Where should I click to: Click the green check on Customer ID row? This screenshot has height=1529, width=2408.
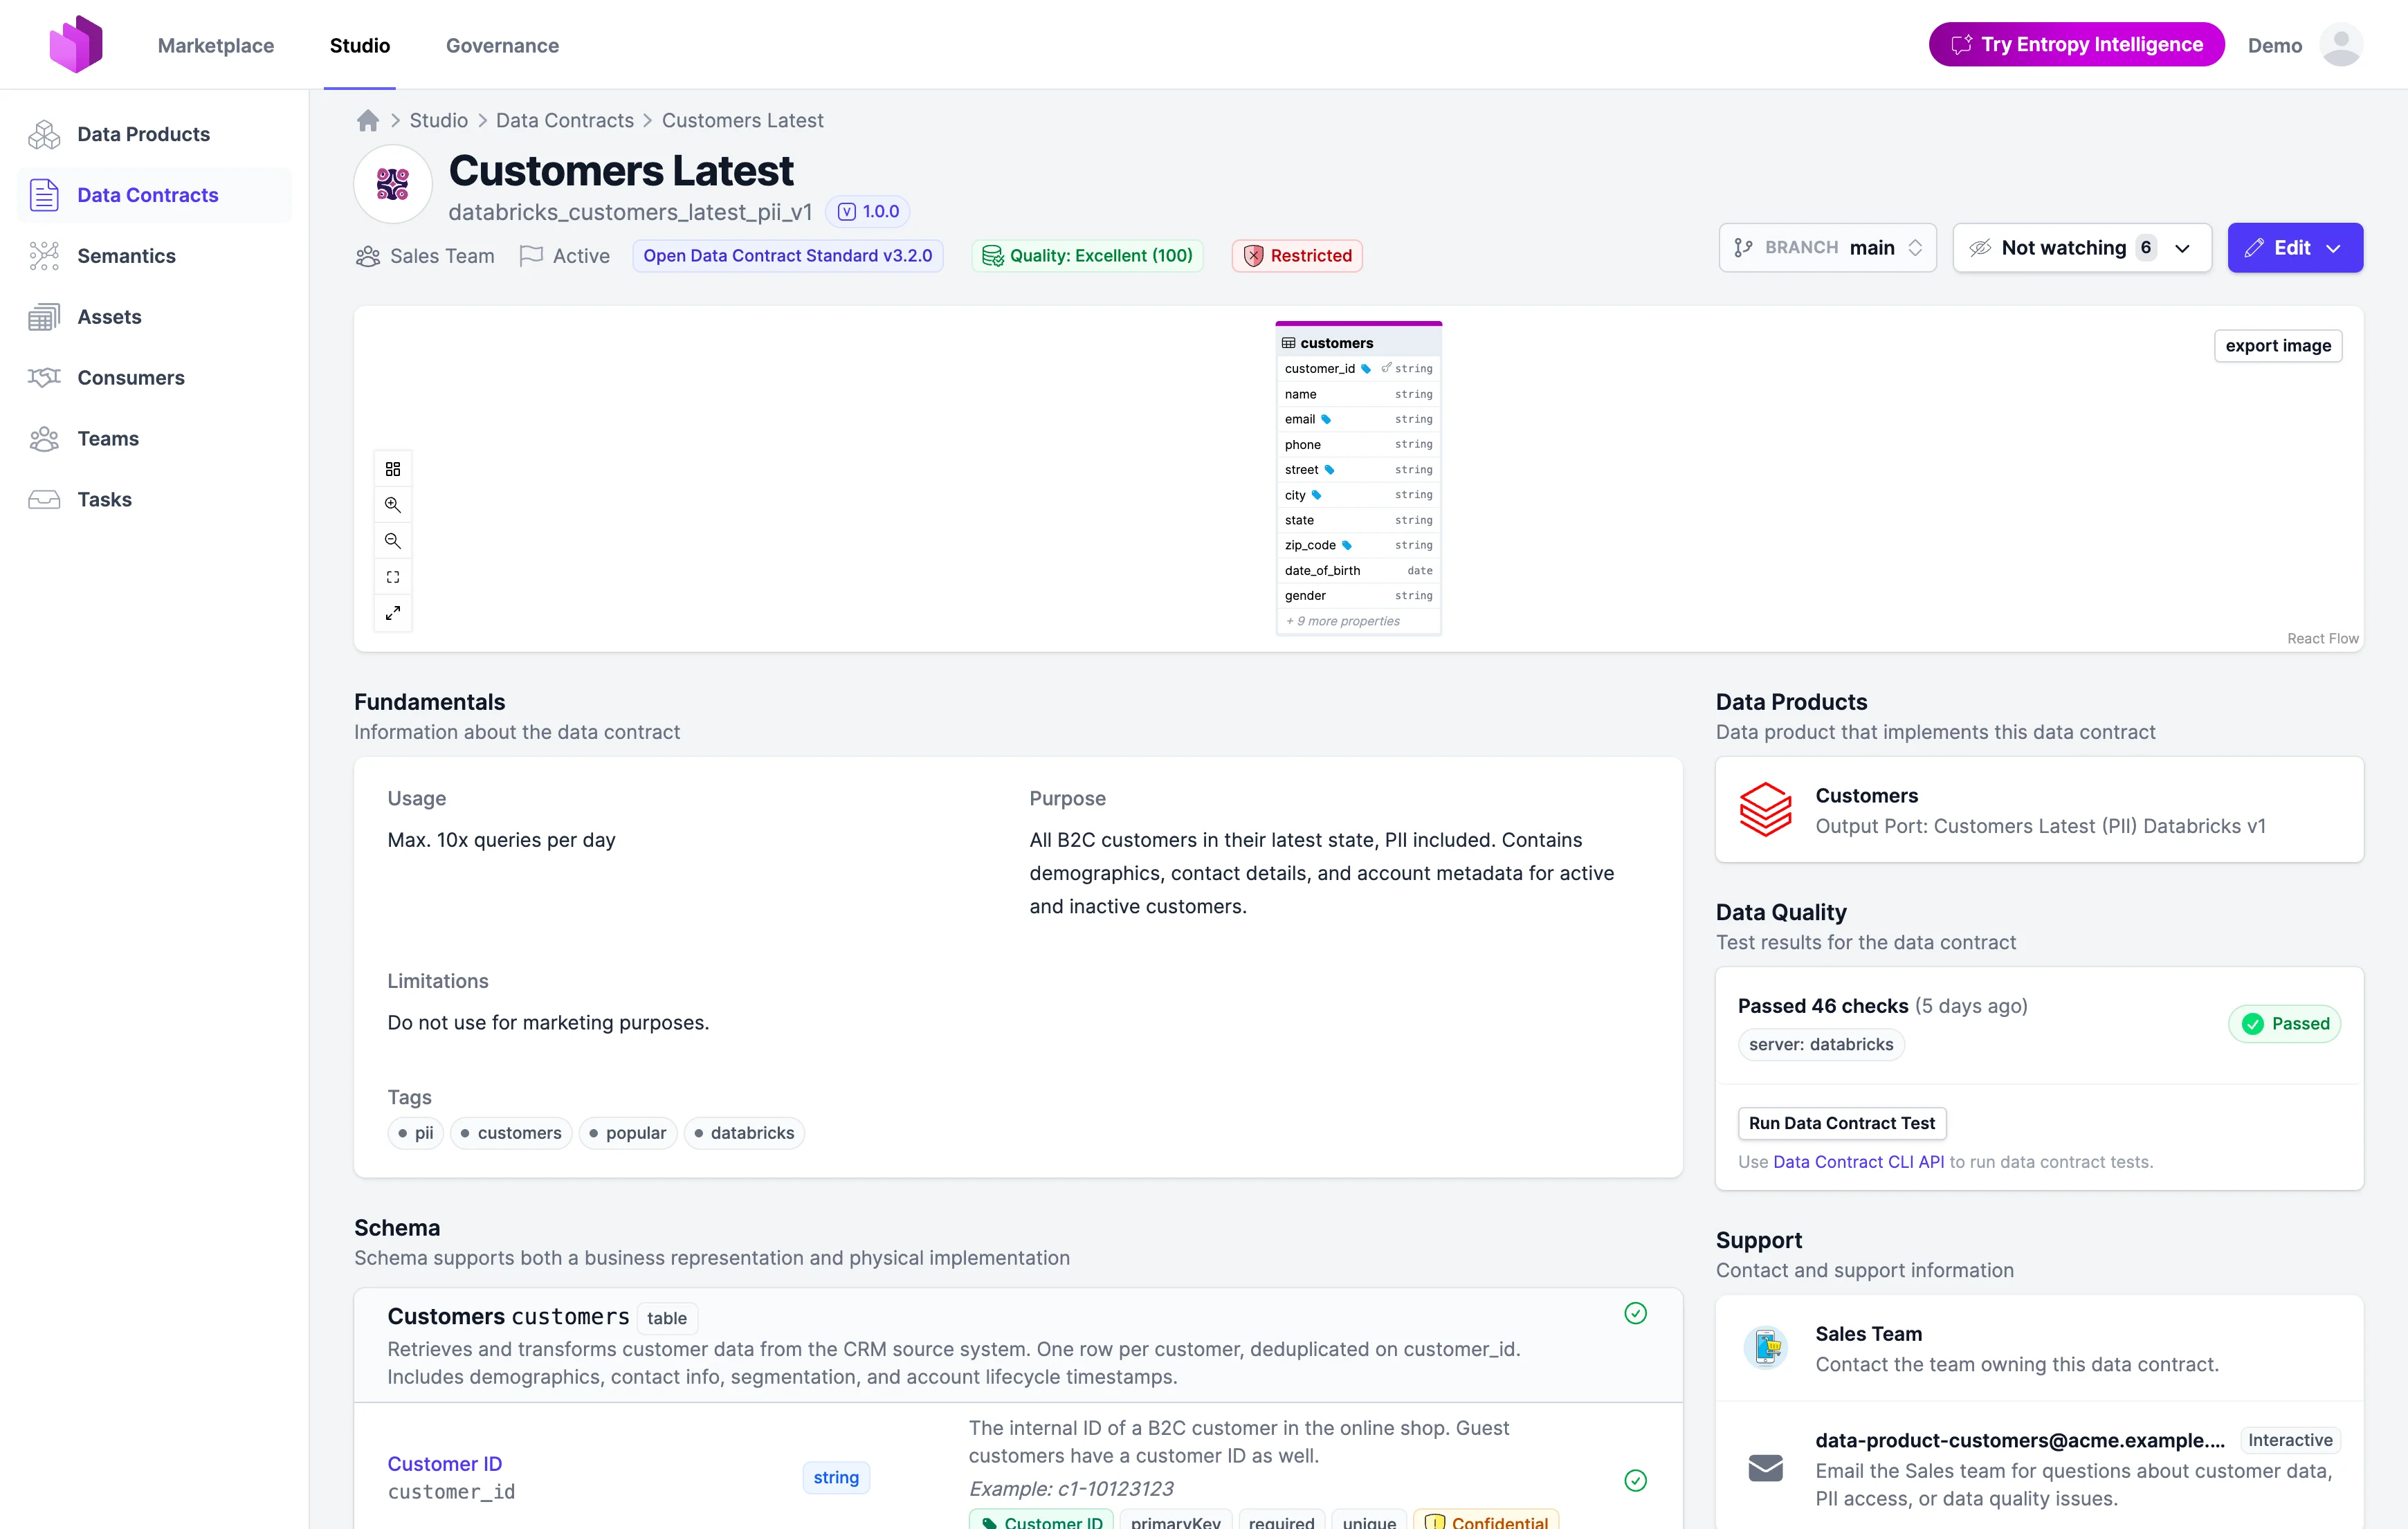click(x=1635, y=1480)
